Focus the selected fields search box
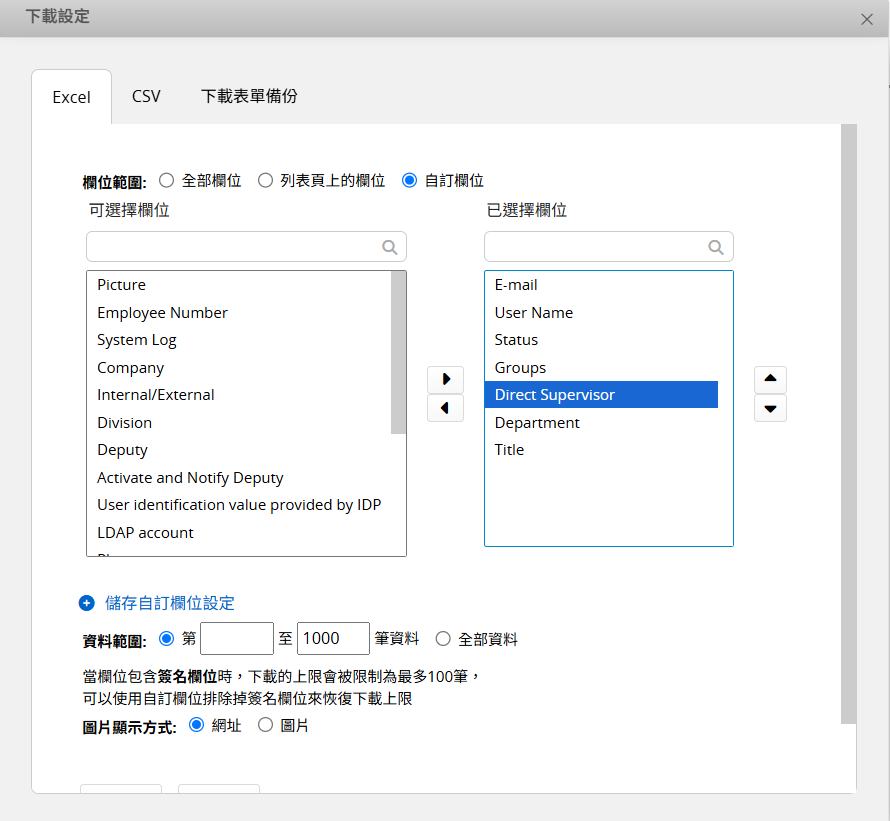This screenshot has width=890, height=821. click(608, 247)
